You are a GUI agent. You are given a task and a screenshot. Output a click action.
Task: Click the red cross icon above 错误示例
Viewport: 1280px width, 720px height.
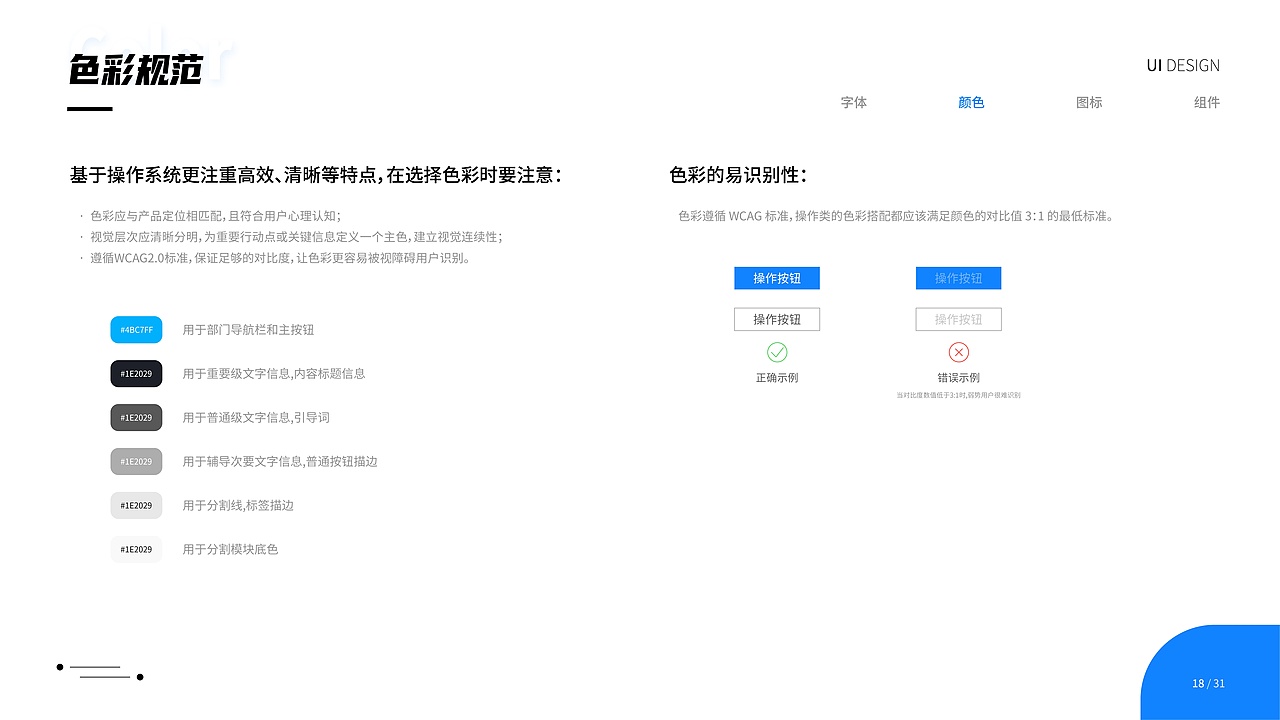(958, 352)
